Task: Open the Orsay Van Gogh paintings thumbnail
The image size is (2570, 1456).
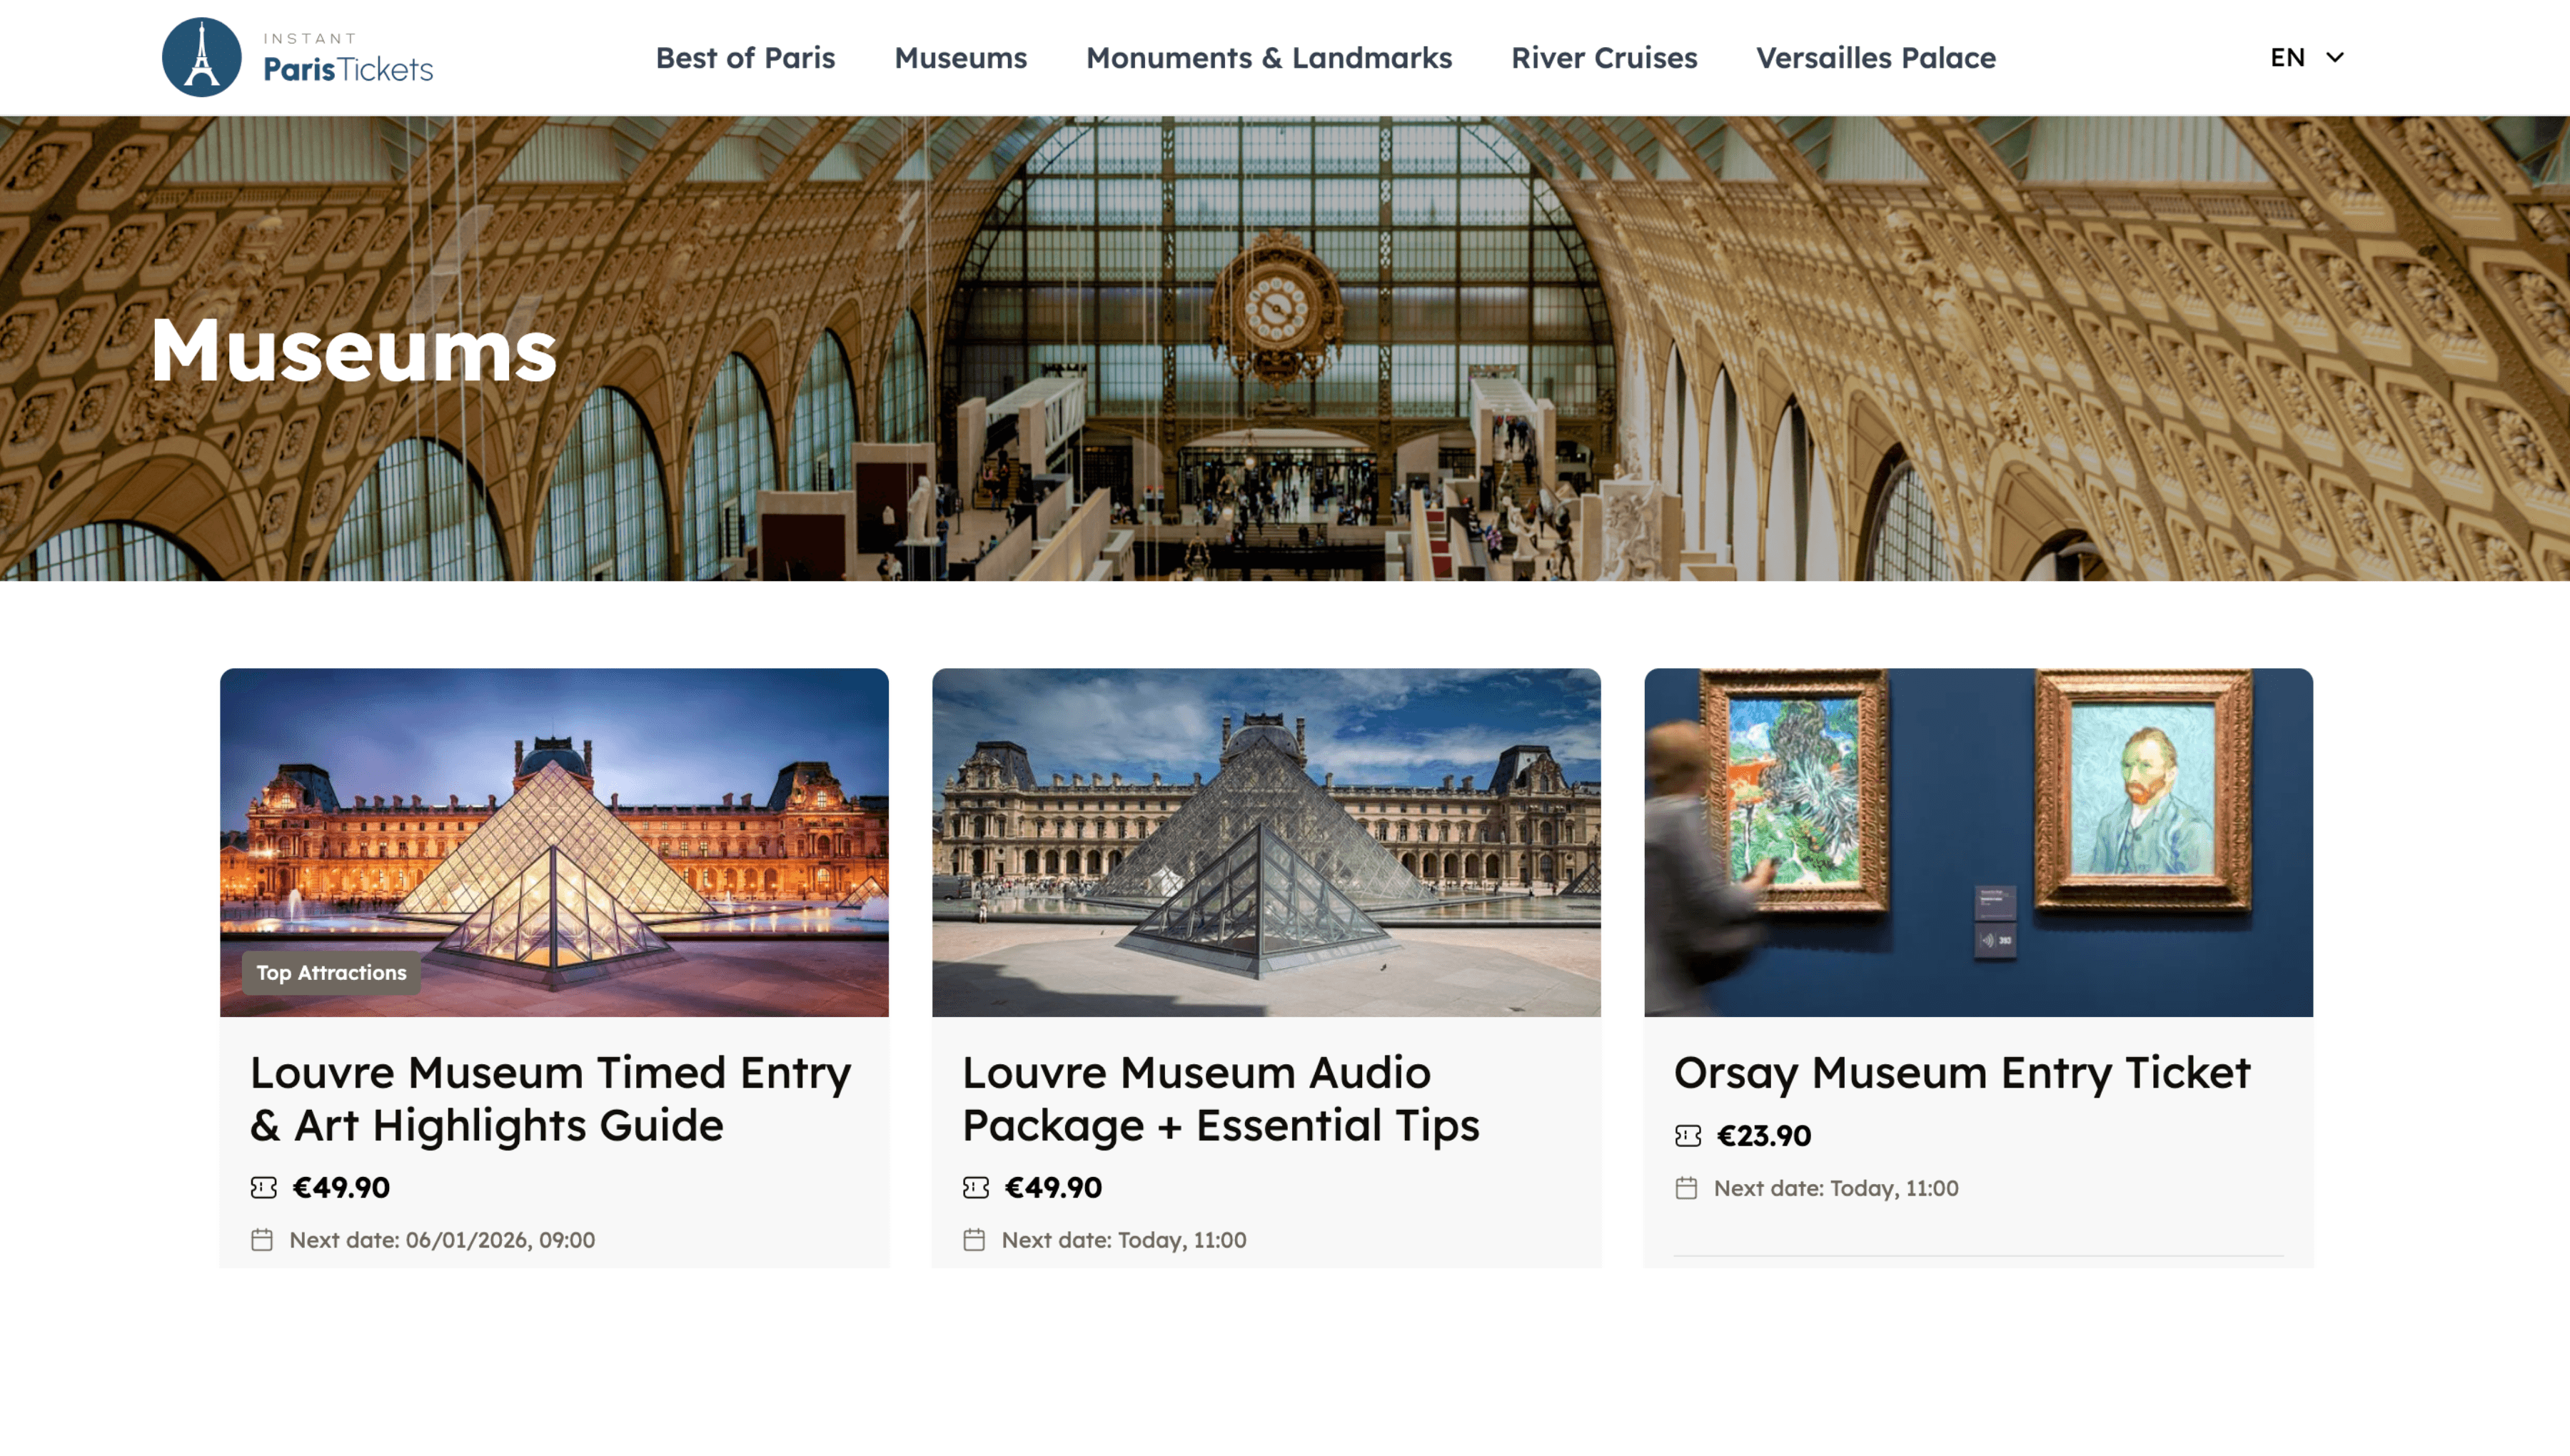Action: pos(1978,842)
